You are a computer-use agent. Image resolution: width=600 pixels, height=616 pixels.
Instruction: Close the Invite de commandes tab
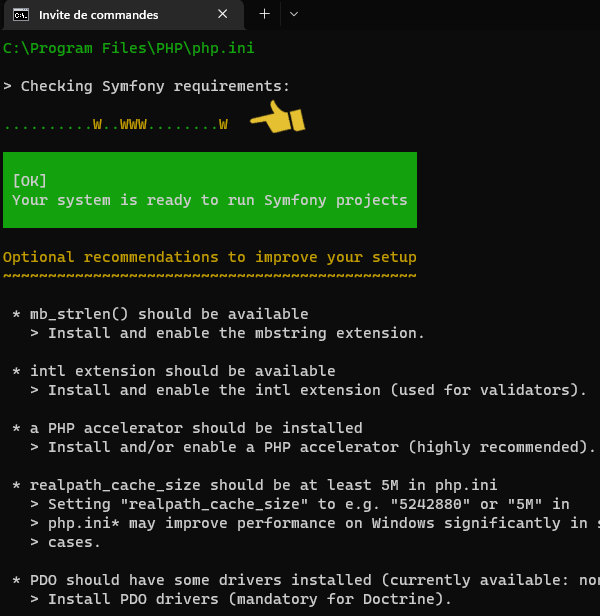click(x=222, y=14)
